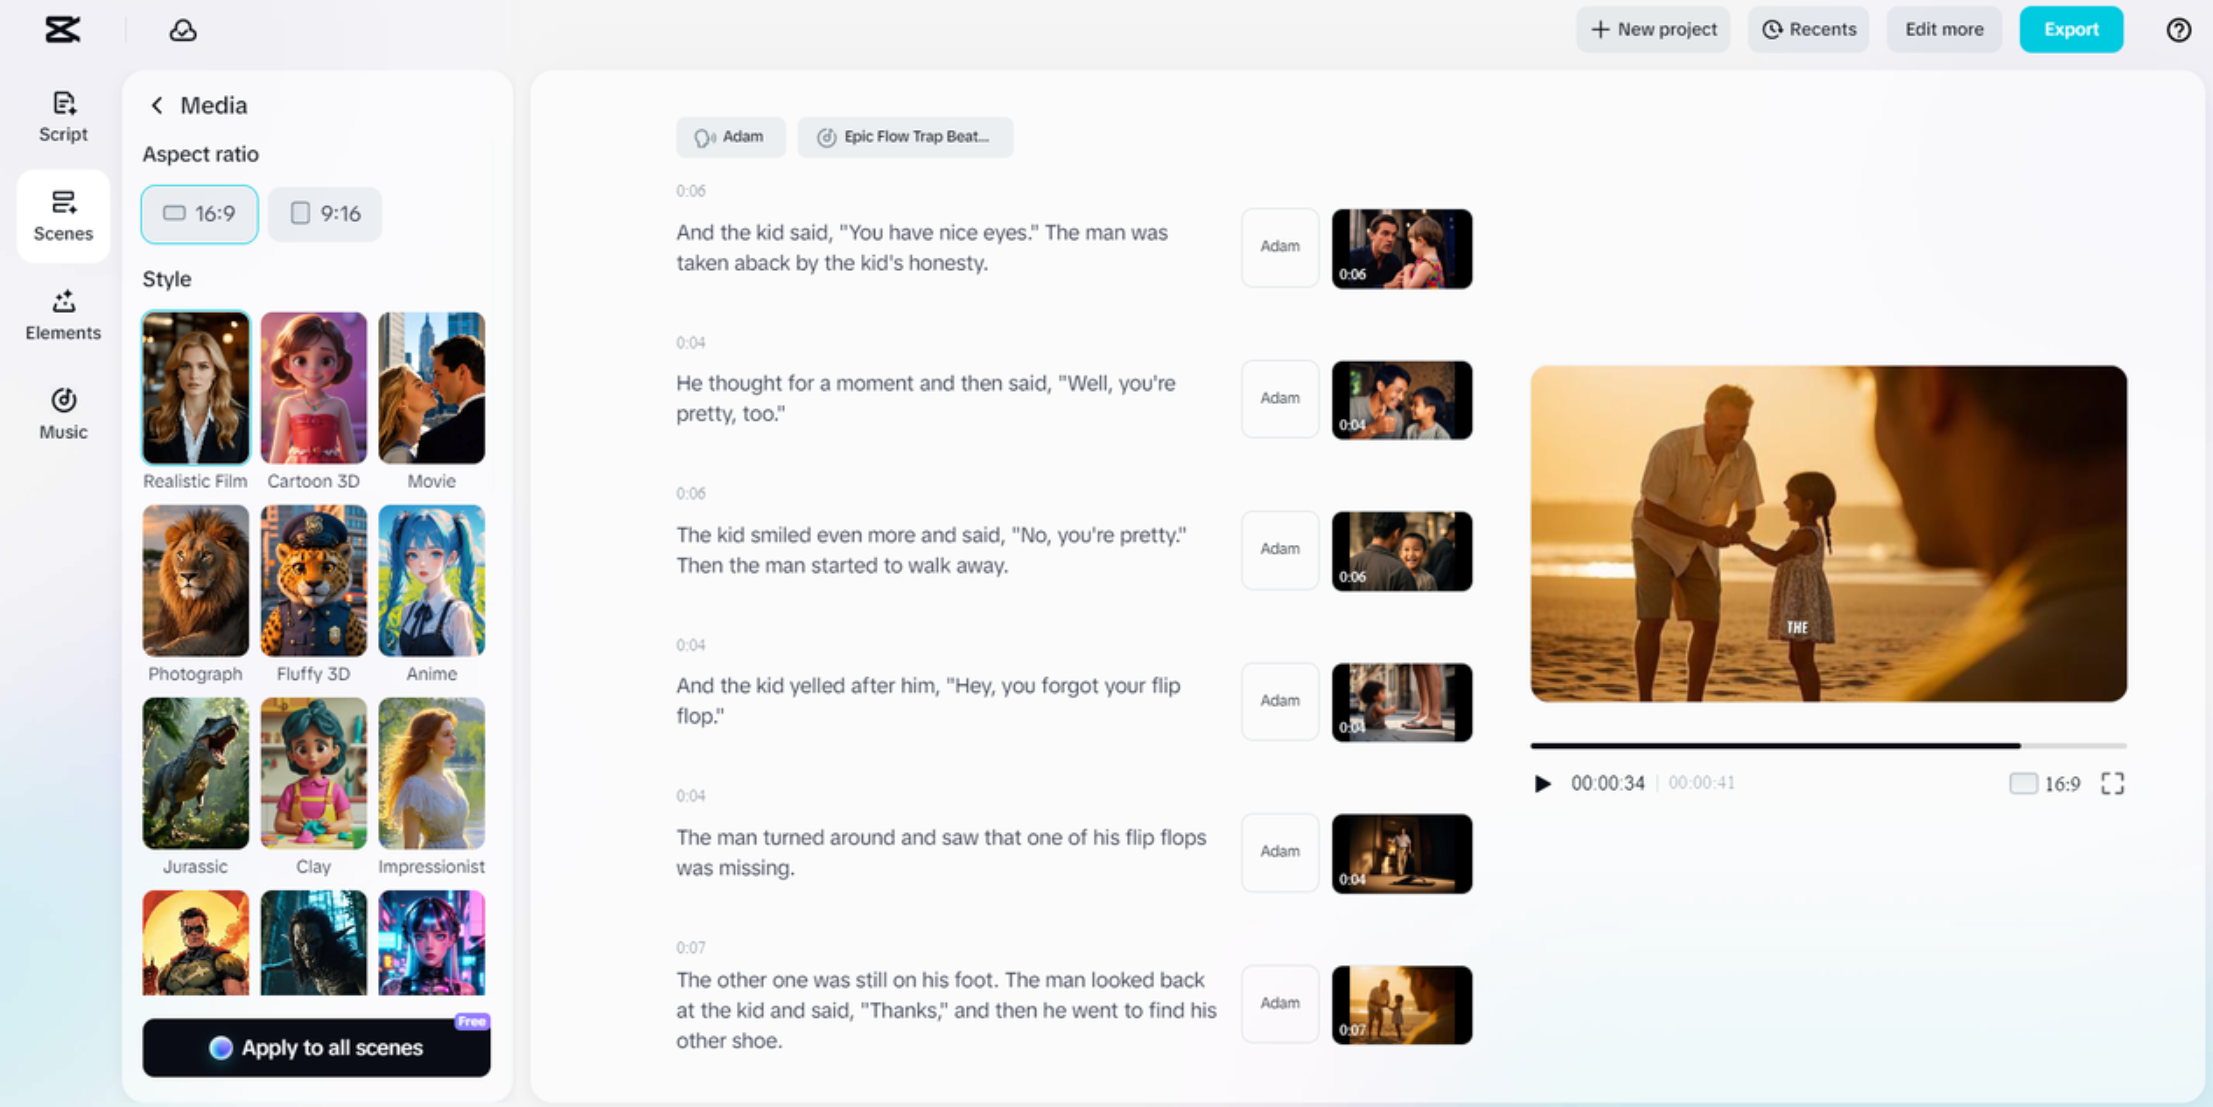Enter fullscreen preview mode
2213x1107 pixels.
tap(2112, 783)
